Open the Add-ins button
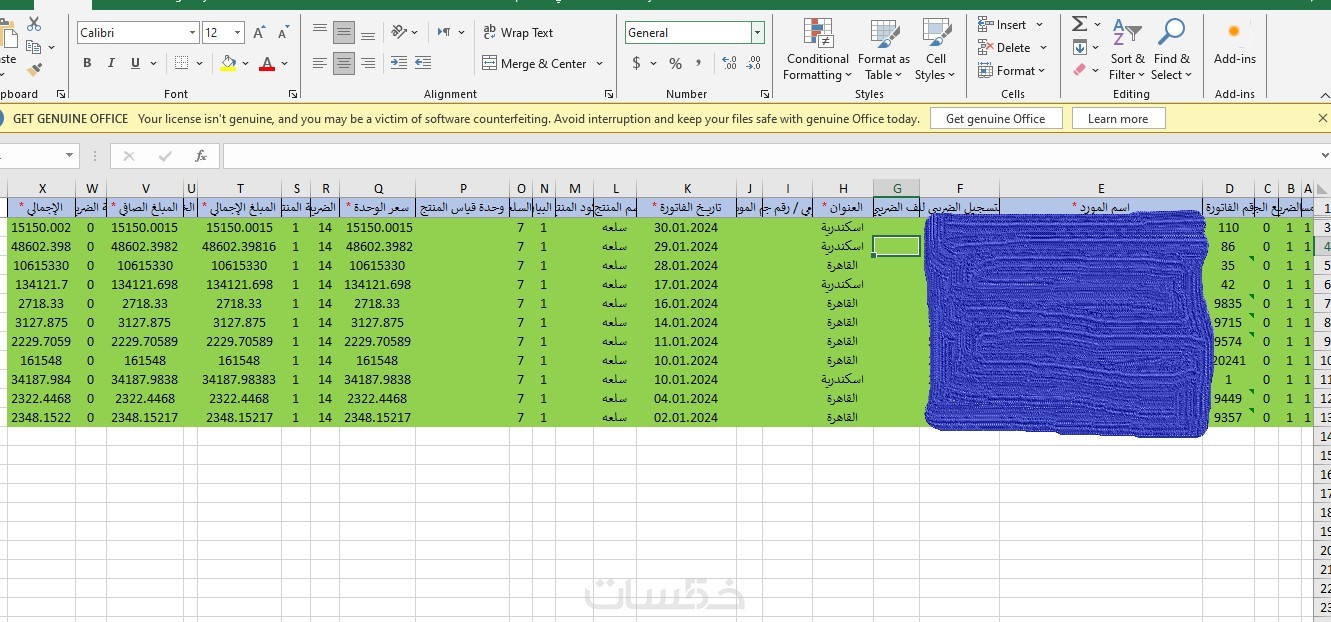 tap(1235, 45)
